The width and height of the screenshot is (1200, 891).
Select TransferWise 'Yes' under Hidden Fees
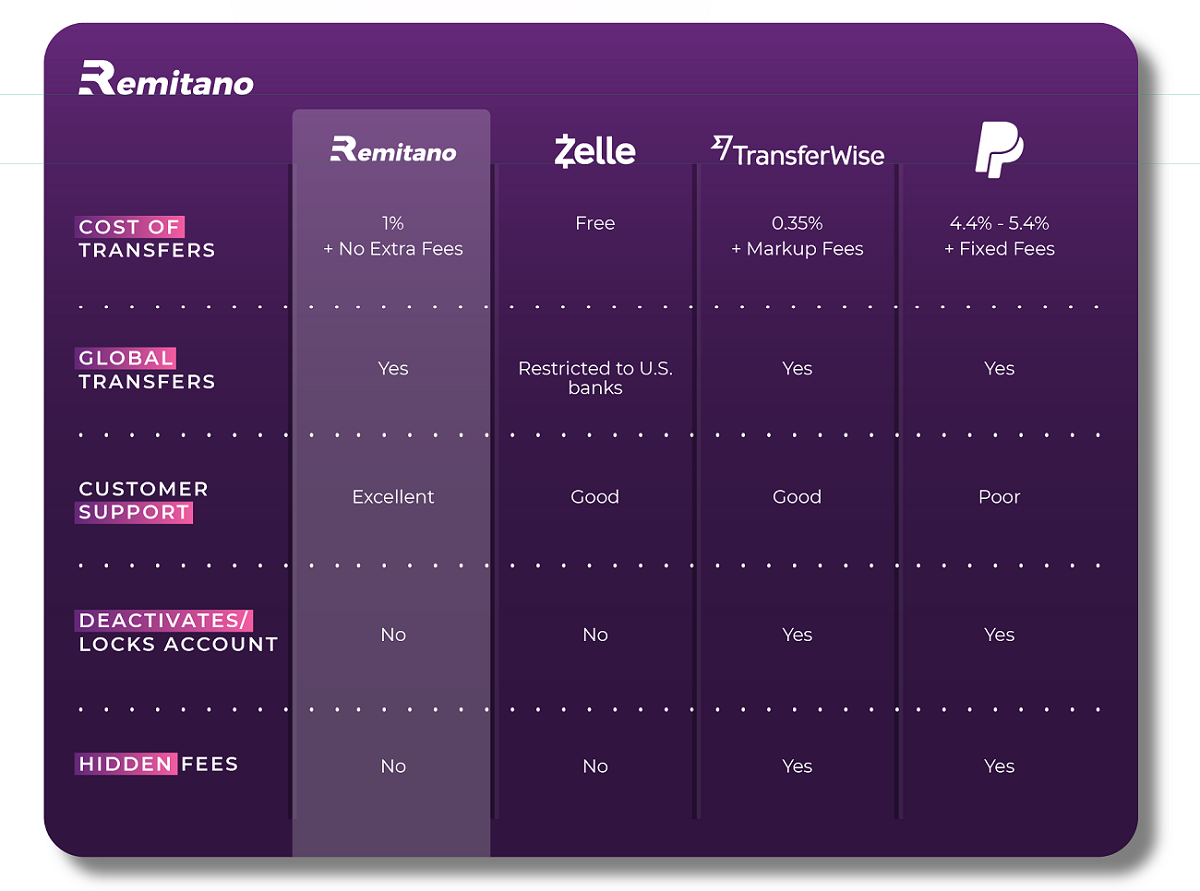(x=797, y=766)
